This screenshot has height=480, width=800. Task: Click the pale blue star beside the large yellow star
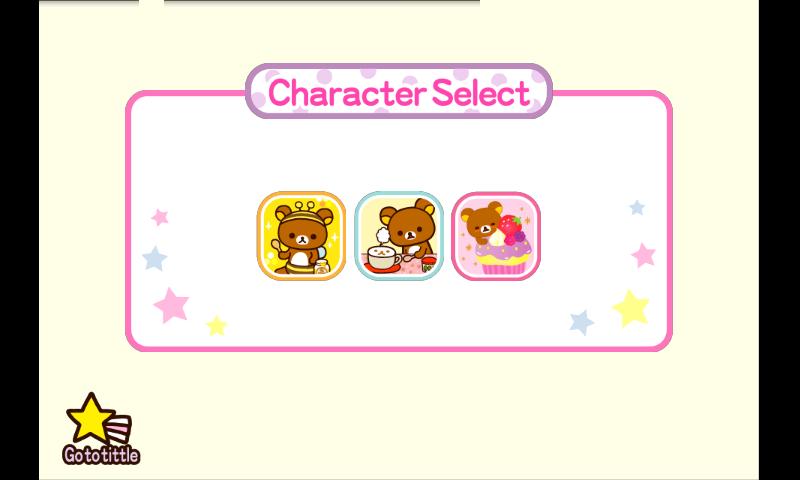coord(582,322)
